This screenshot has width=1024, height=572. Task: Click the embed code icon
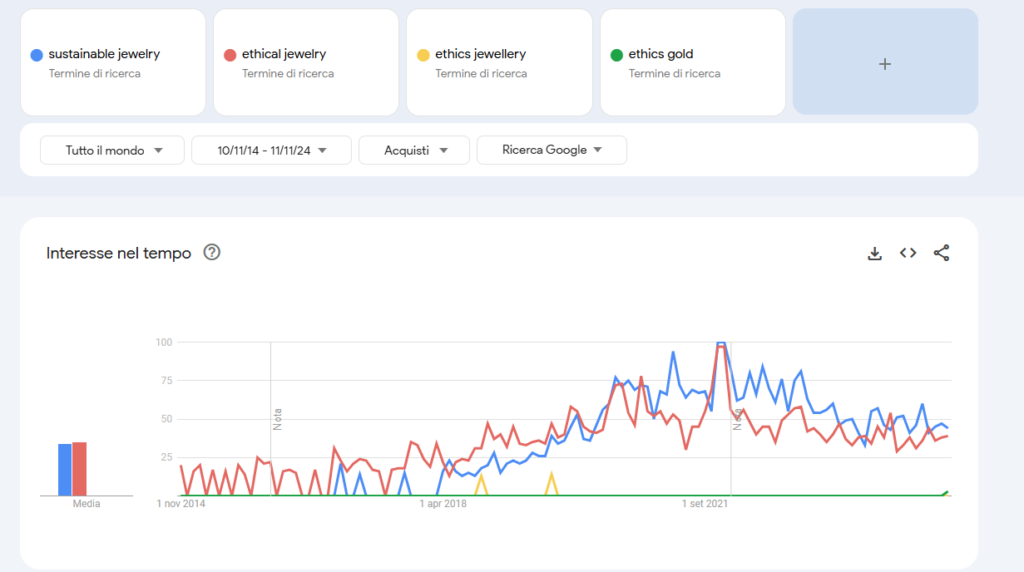click(x=908, y=253)
